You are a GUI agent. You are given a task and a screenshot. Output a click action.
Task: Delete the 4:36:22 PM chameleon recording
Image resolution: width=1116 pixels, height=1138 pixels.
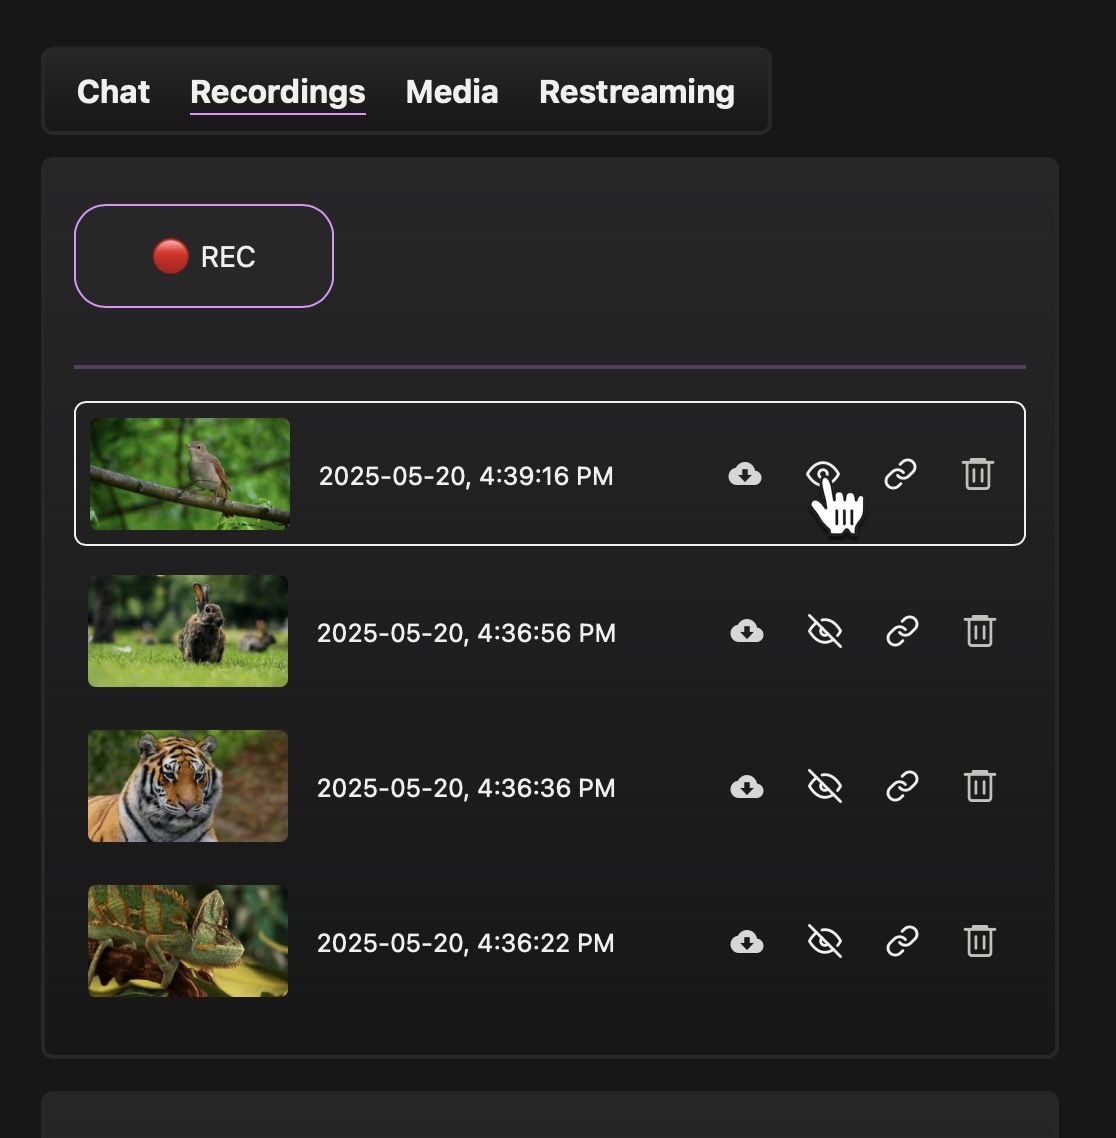pos(980,942)
